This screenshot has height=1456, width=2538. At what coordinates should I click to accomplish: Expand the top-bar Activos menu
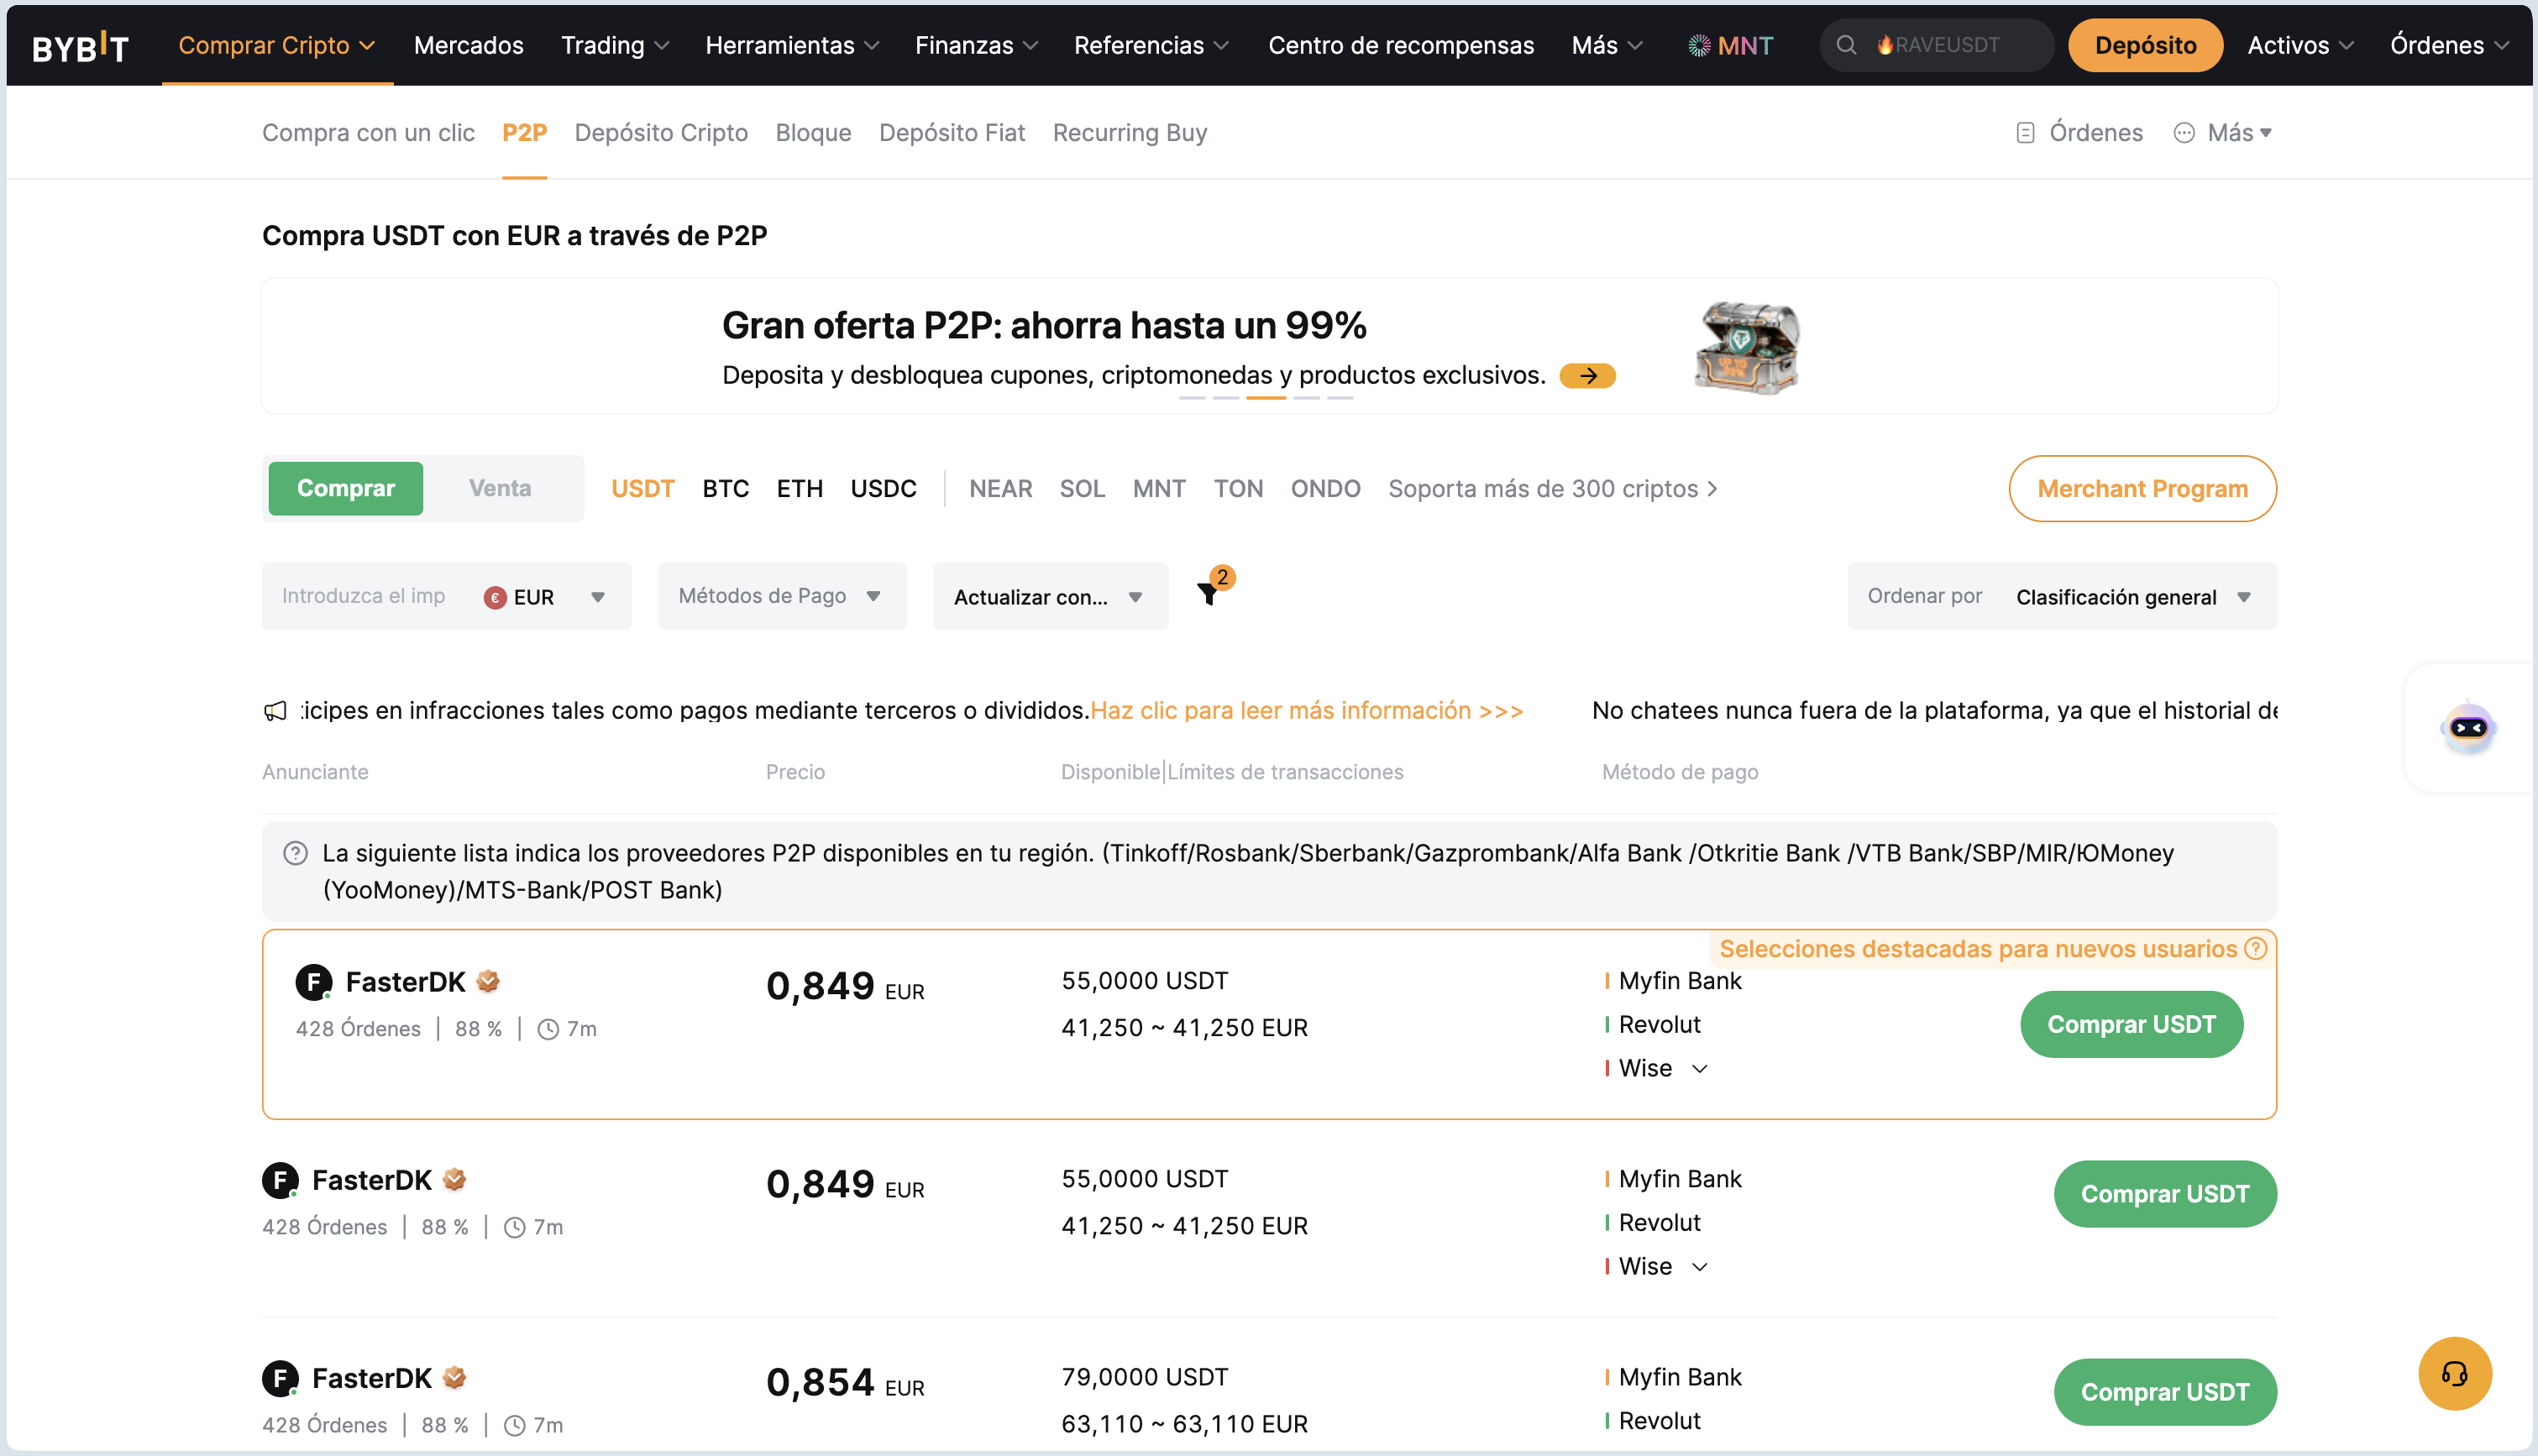(x=2300, y=45)
